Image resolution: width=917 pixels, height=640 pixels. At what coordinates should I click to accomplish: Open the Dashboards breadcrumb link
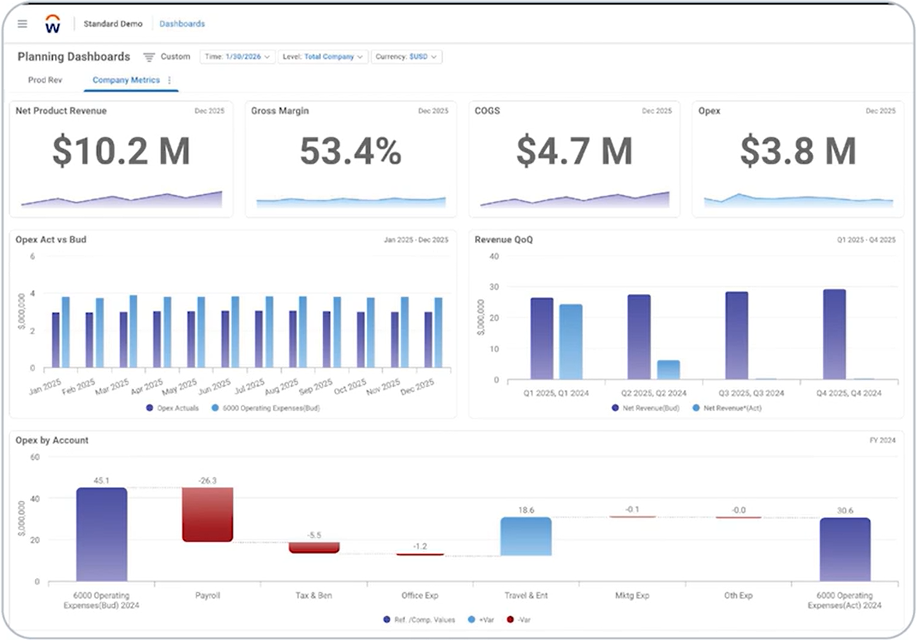click(183, 24)
